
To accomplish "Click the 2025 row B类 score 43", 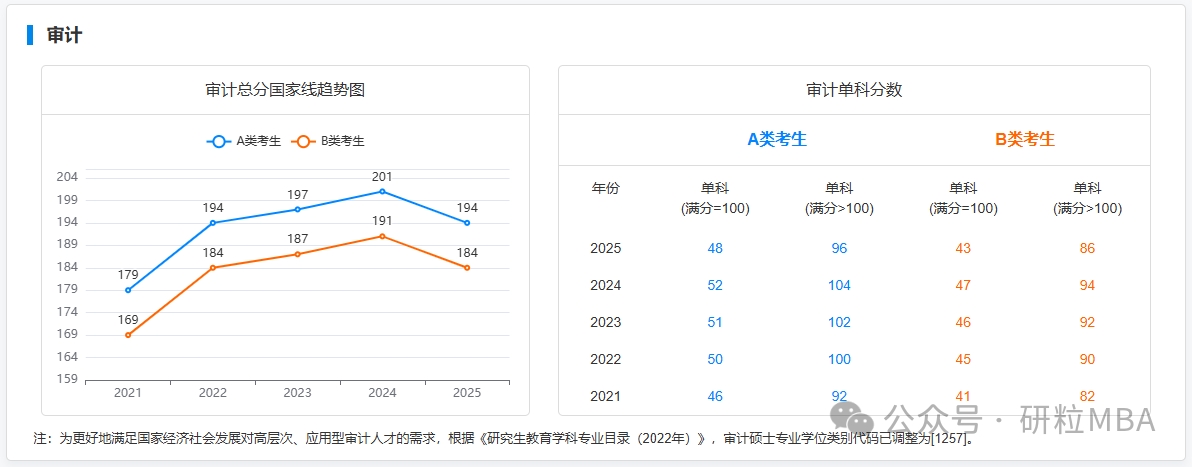I will [963, 249].
